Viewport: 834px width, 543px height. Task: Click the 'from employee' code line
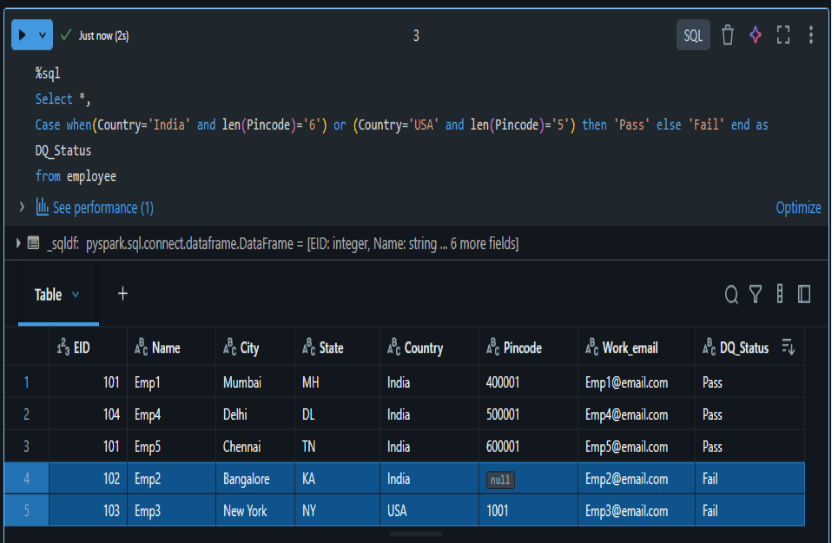76,176
